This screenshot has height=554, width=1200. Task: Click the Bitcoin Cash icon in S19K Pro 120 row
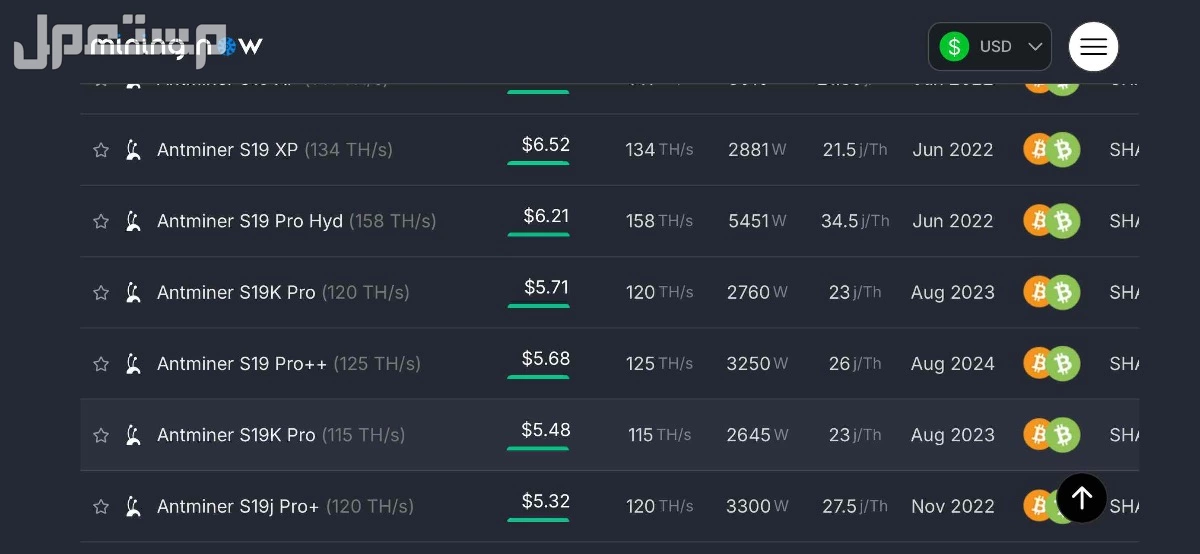pos(1064,293)
